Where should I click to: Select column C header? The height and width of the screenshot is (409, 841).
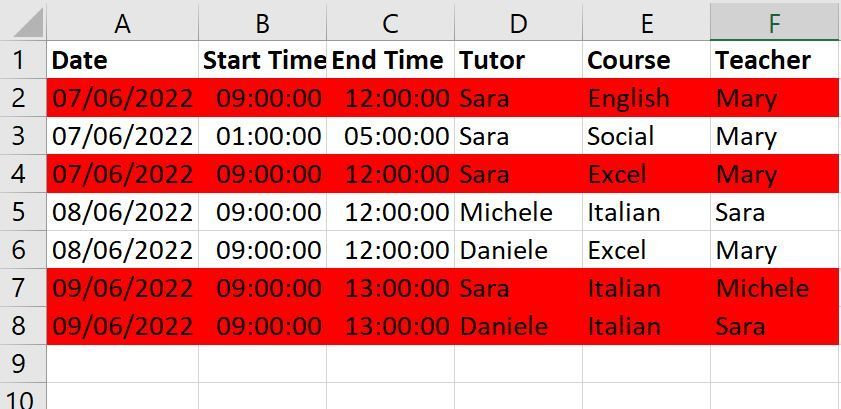[x=390, y=24]
